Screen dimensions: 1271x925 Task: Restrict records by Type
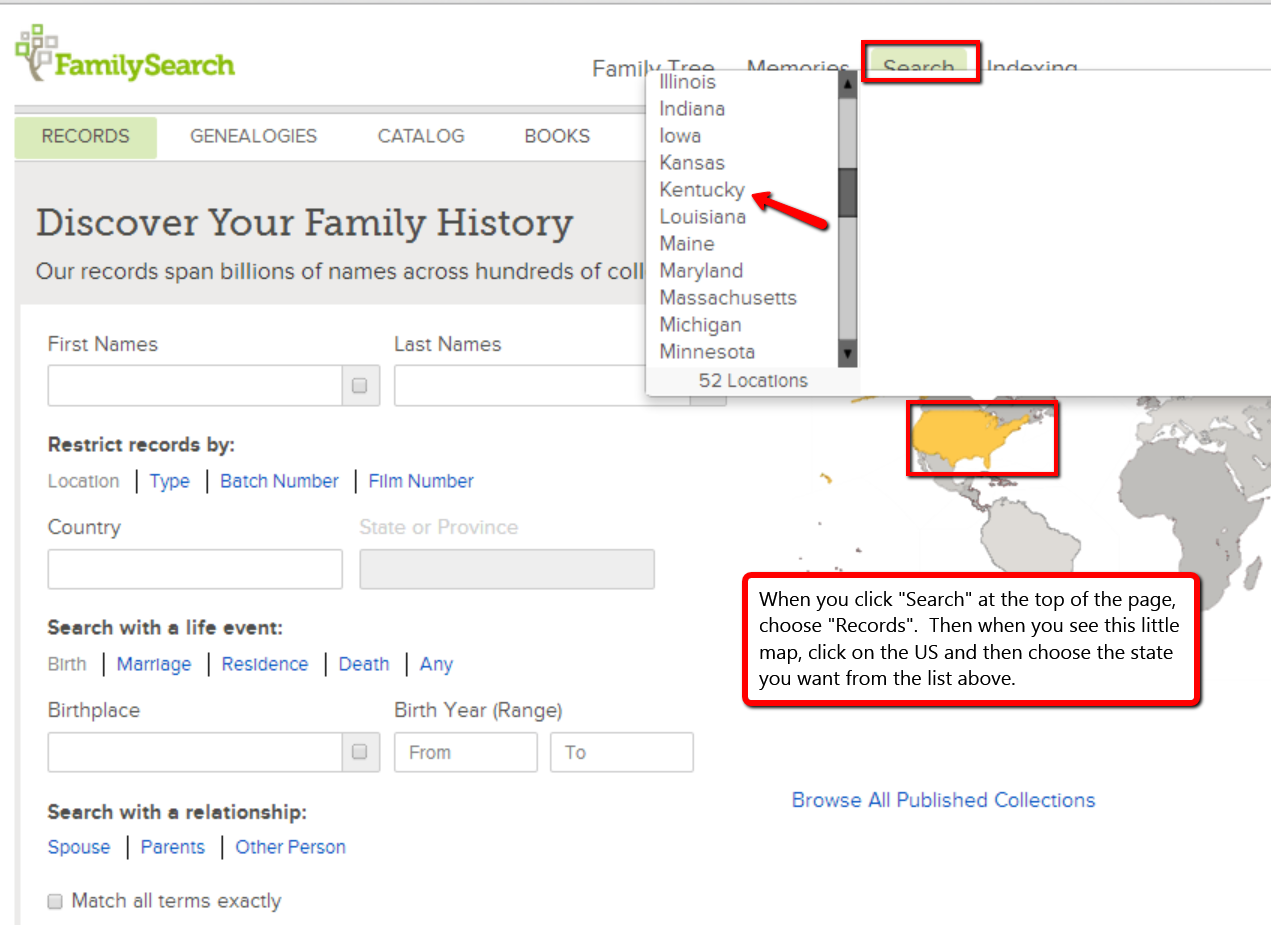170,481
